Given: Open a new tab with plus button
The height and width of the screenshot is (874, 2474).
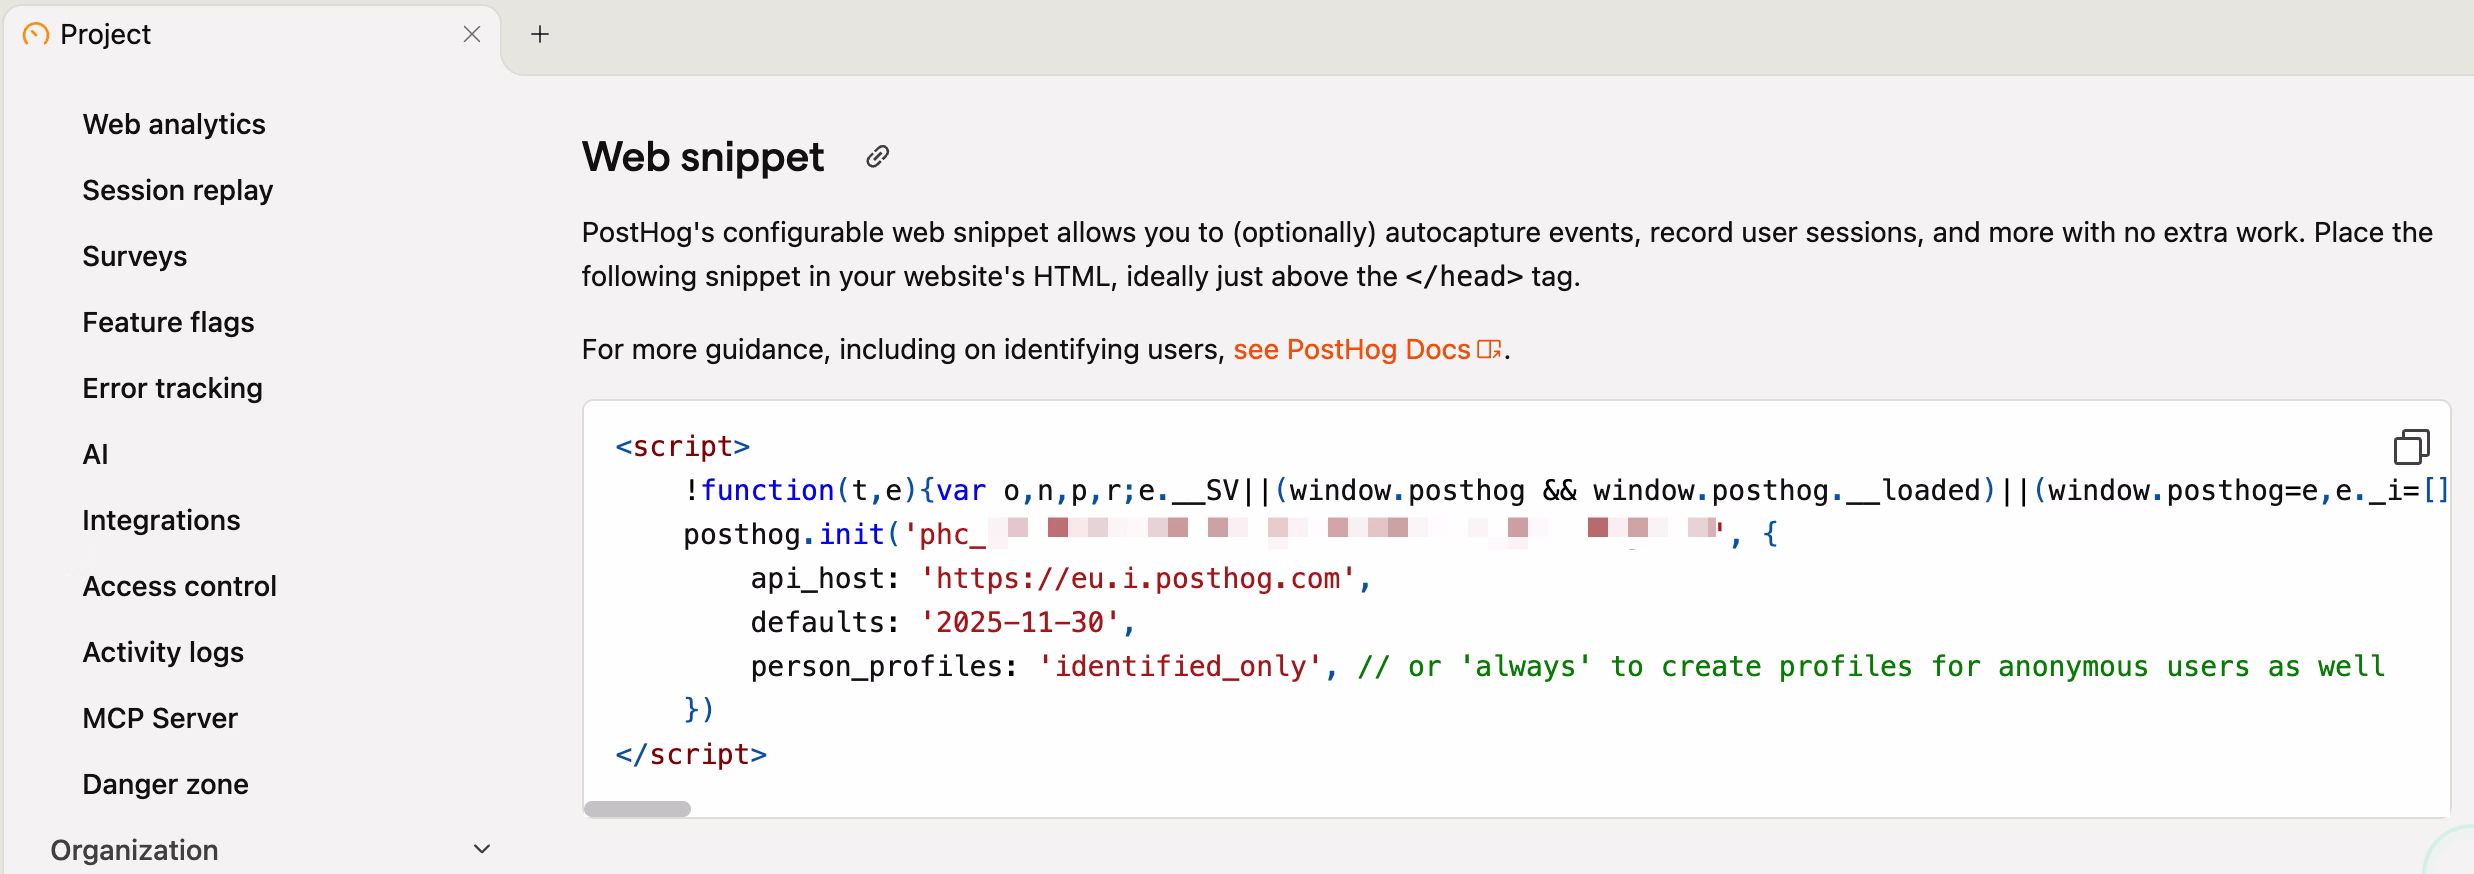Looking at the screenshot, I should (540, 35).
